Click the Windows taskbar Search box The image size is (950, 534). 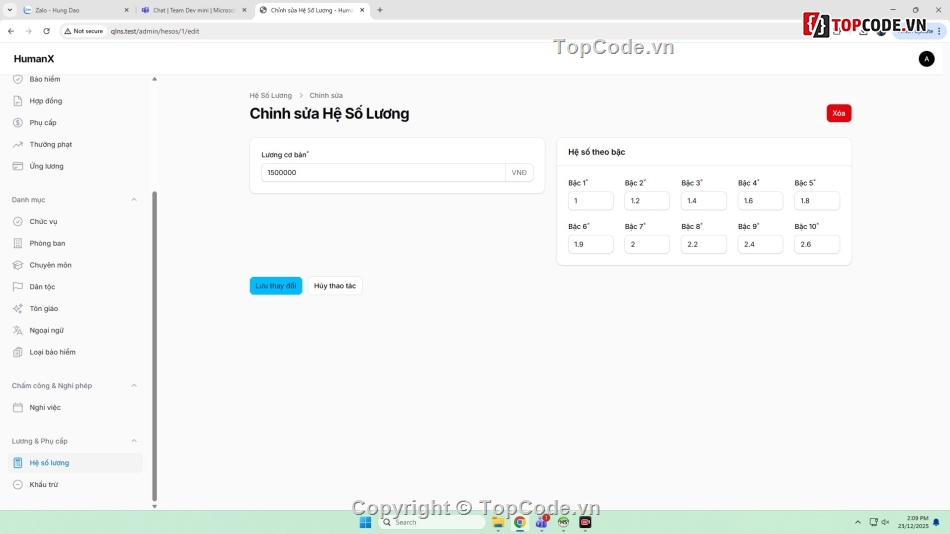(433, 522)
